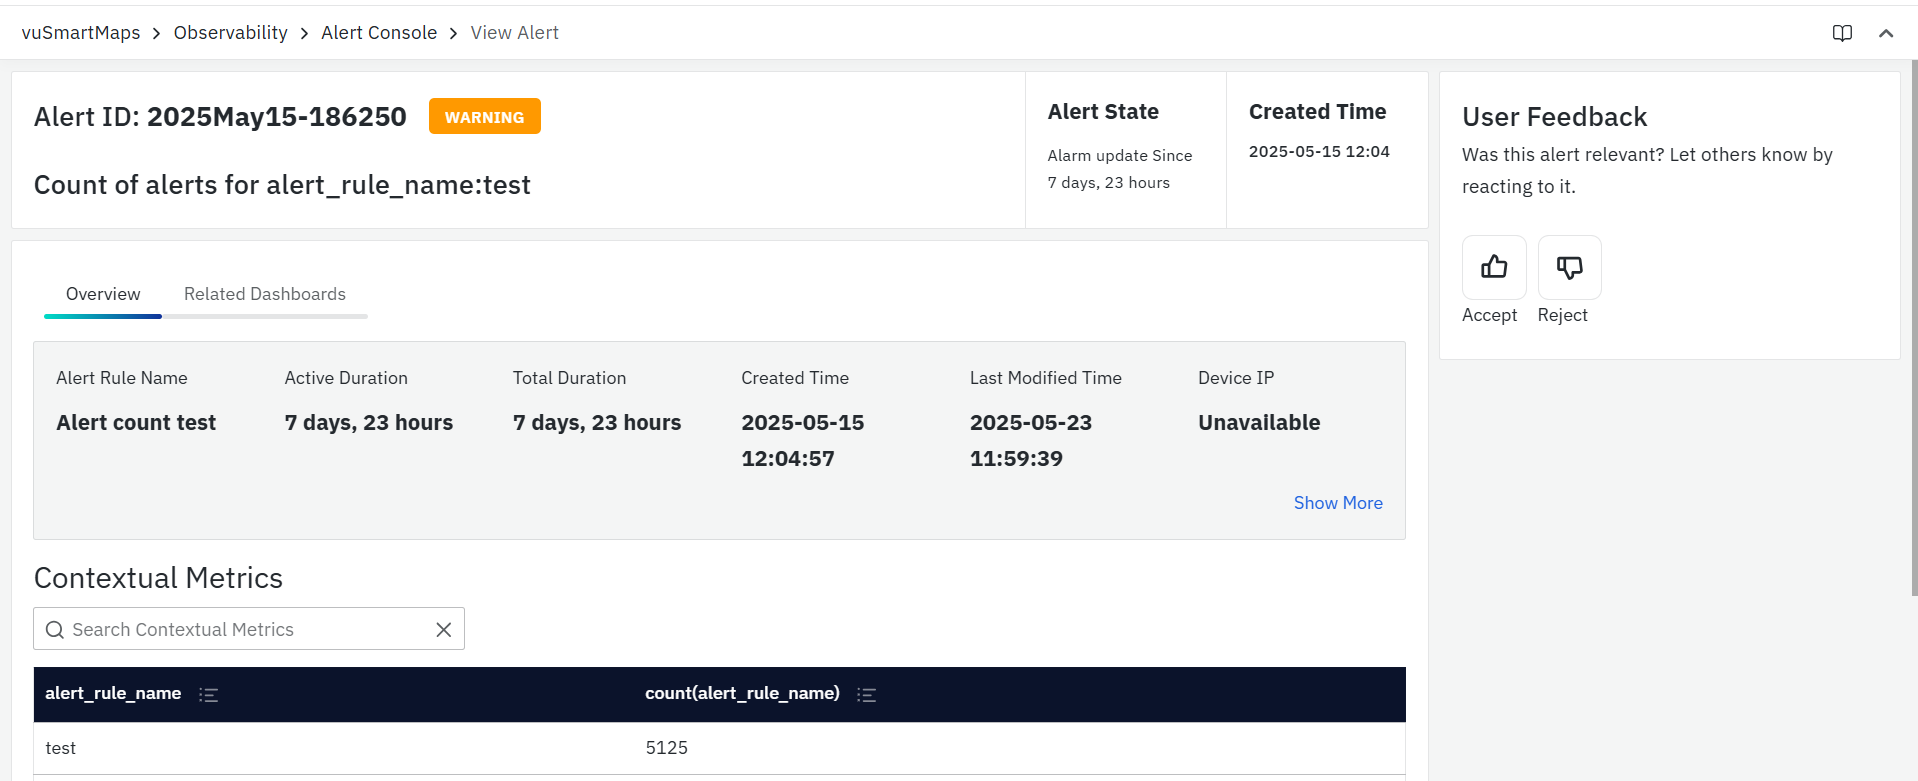Click the magnifier icon in search box
1918x781 pixels.
click(x=55, y=630)
